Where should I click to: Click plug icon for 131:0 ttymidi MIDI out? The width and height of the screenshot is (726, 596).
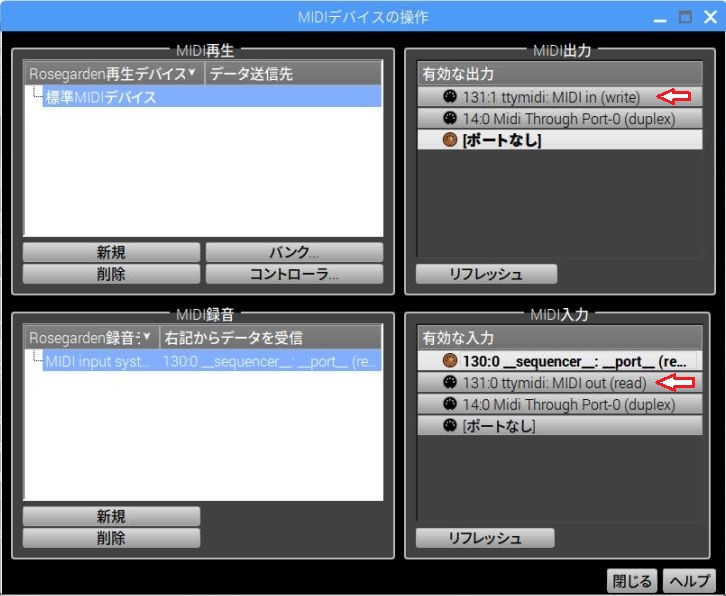tap(450, 383)
